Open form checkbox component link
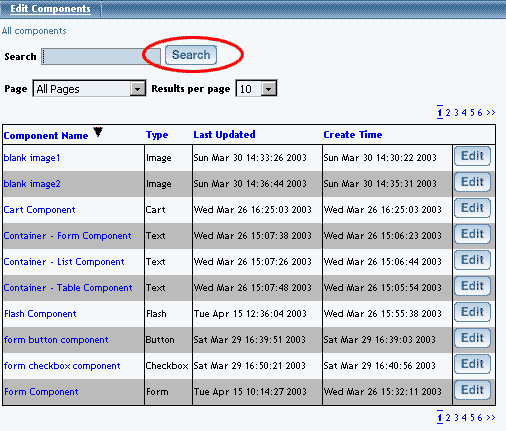Screen dimensions: 506x431 [x=62, y=366]
